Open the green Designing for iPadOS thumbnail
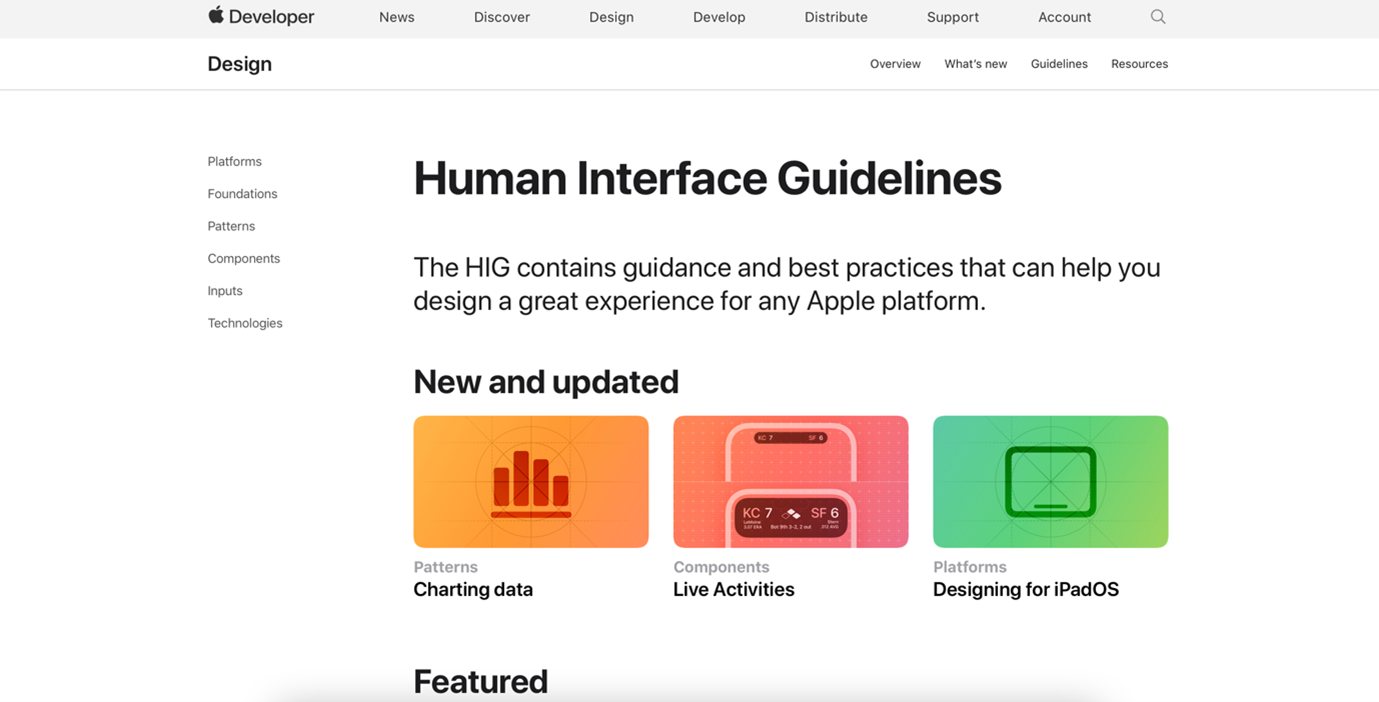The height and width of the screenshot is (702, 1379). pyautogui.click(x=1050, y=482)
